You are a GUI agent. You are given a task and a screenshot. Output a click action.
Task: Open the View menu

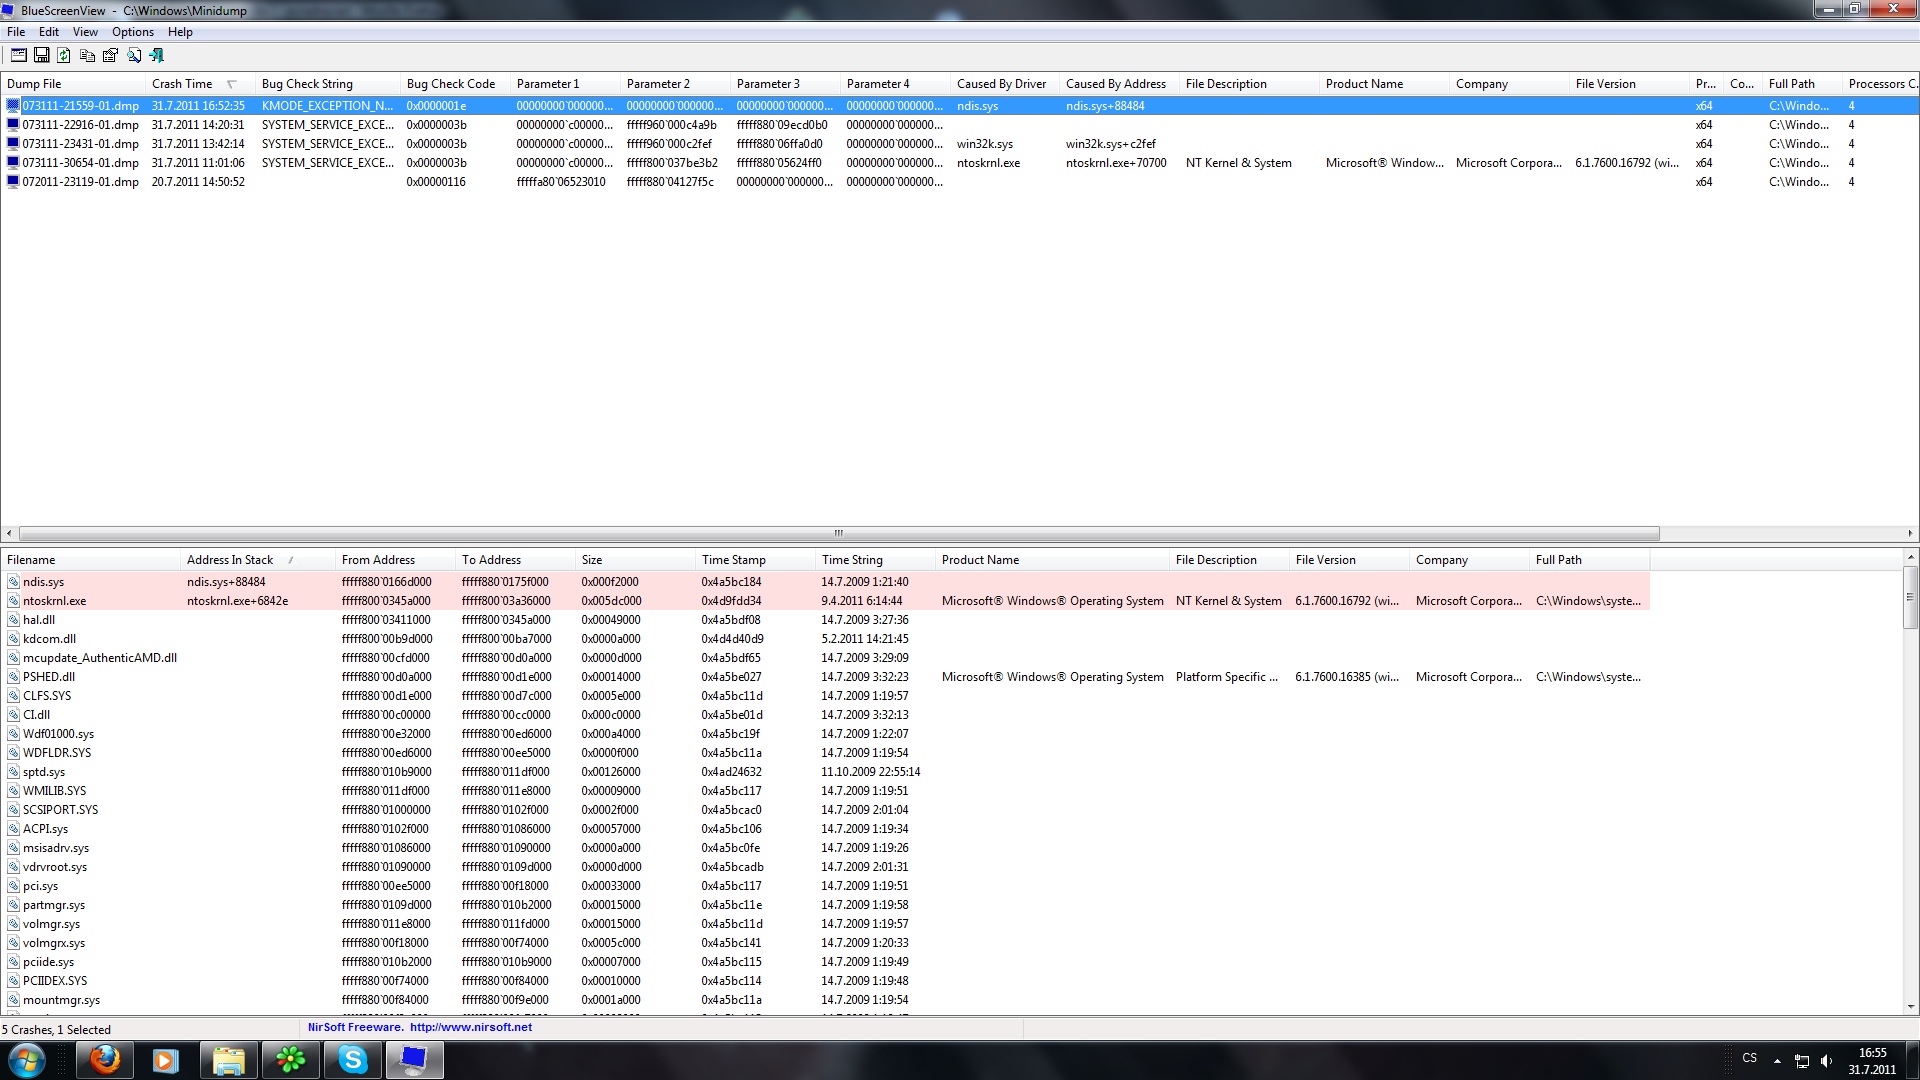85,32
